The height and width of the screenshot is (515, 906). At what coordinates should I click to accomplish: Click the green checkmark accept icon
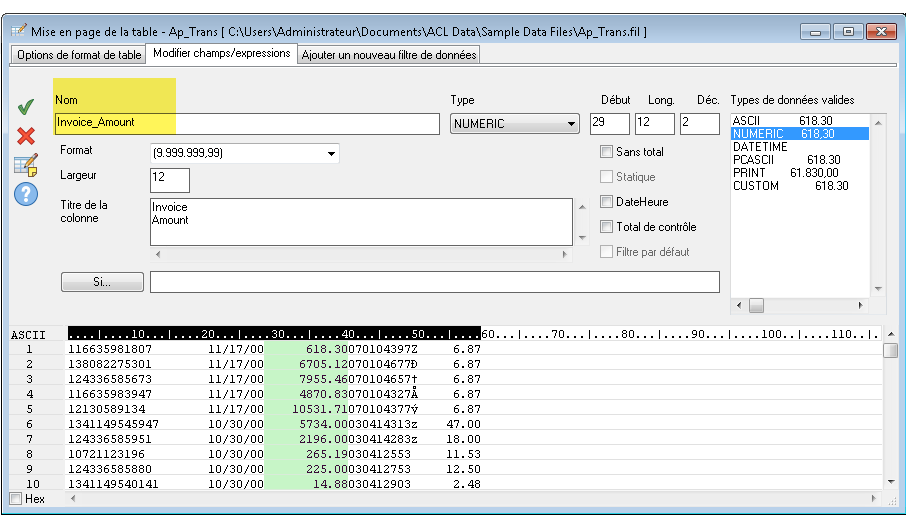26,106
